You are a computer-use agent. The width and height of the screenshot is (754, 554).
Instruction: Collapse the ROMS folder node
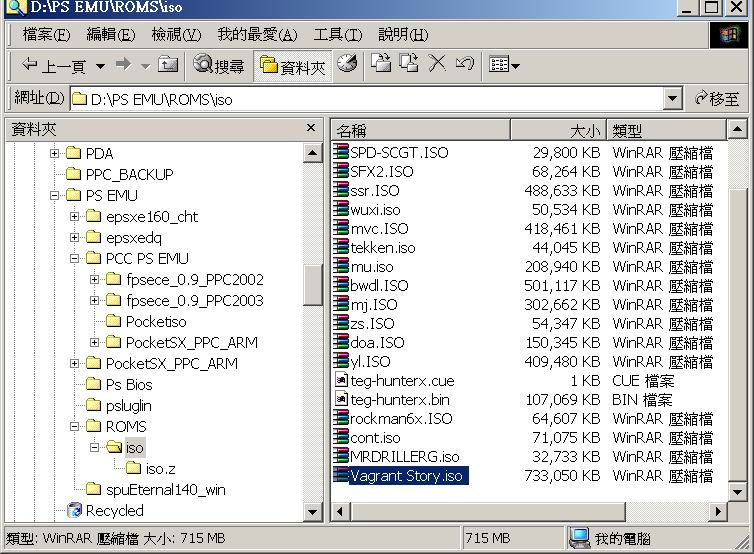(x=75, y=427)
